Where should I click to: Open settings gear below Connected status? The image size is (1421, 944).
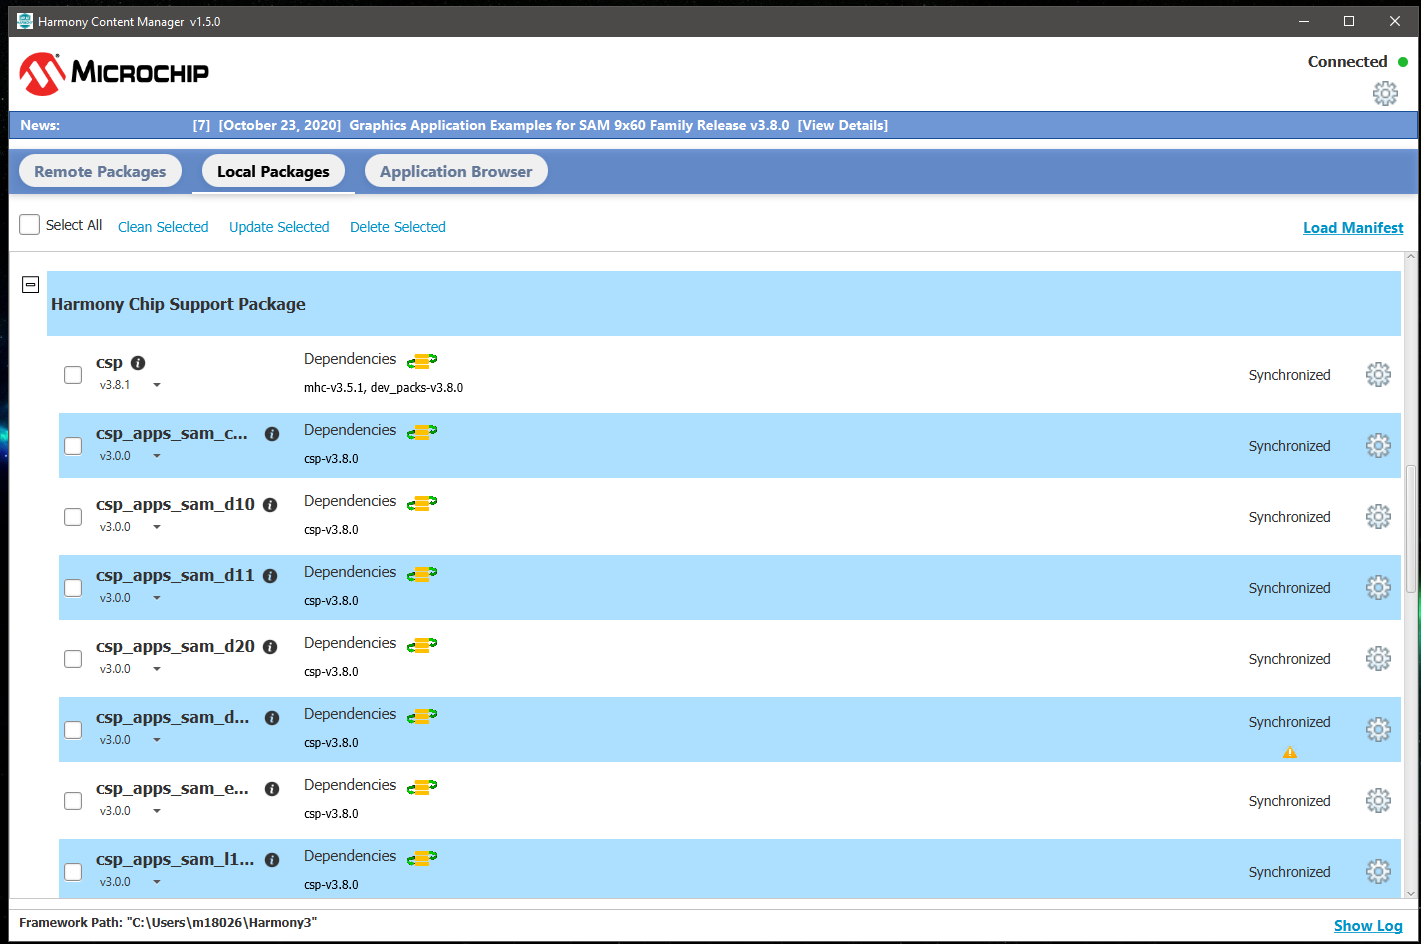[x=1385, y=94]
